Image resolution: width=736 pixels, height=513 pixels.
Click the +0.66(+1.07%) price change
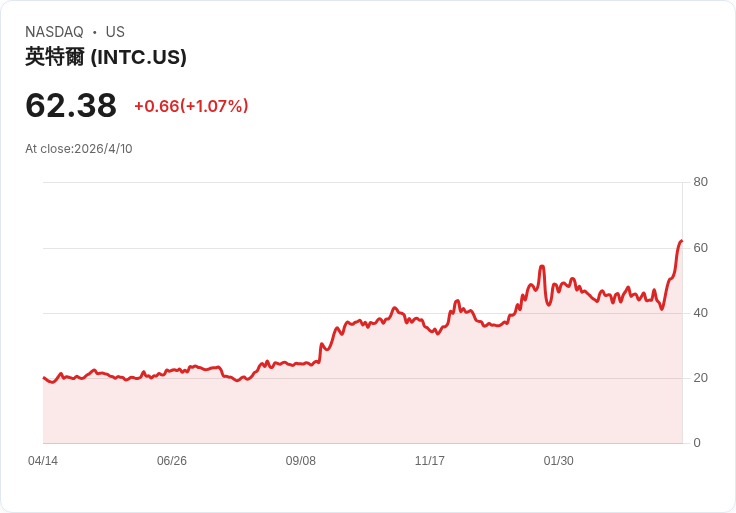(x=191, y=106)
